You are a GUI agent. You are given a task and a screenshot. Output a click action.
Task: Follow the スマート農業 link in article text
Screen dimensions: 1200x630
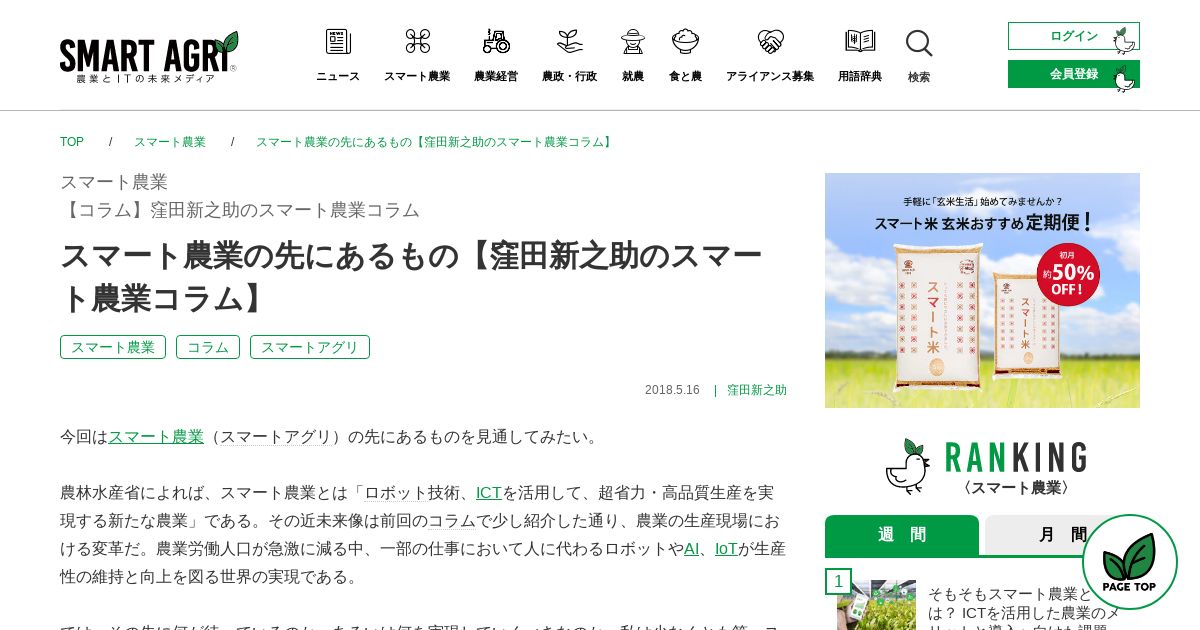point(156,437)
